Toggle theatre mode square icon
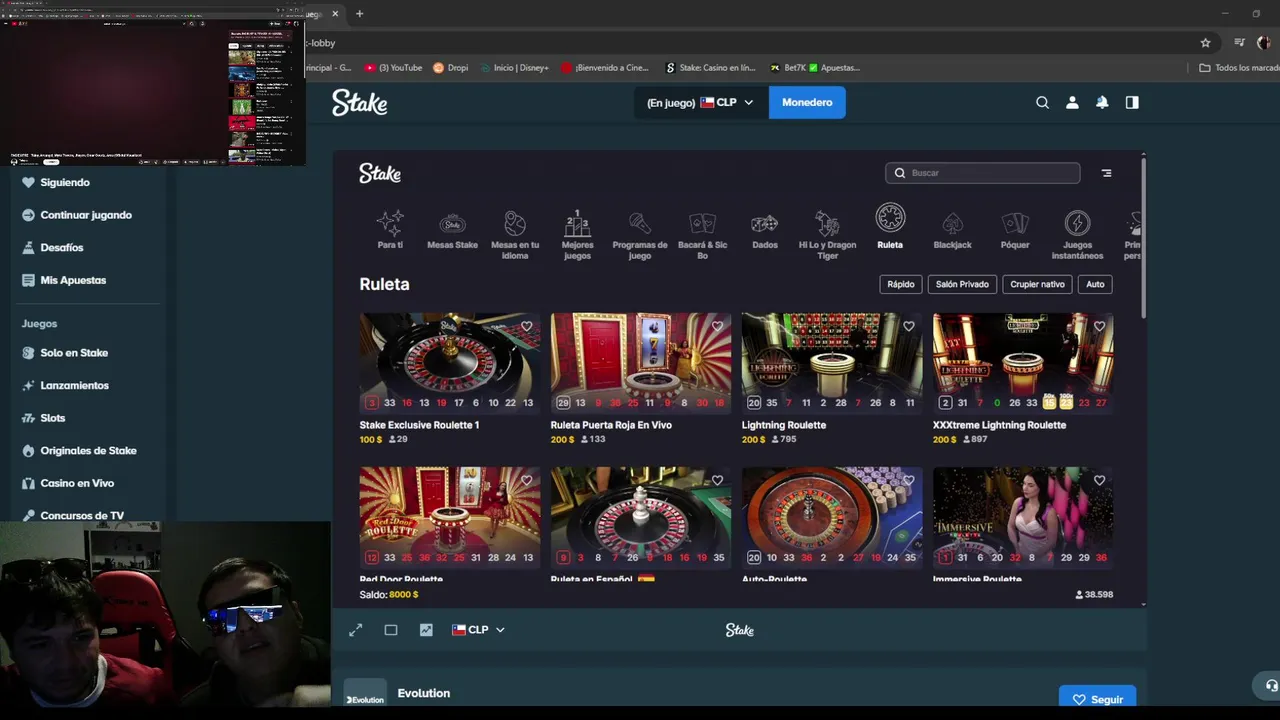 point(391,630)
